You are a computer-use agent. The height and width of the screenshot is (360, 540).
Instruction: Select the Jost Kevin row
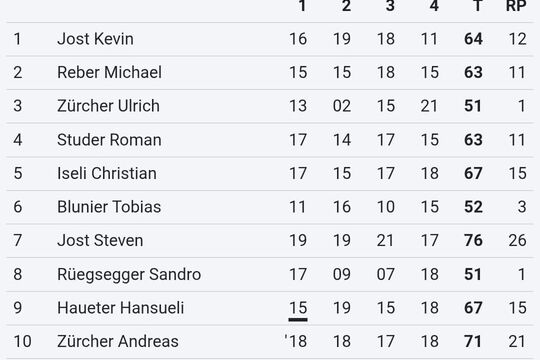(270, 39)
